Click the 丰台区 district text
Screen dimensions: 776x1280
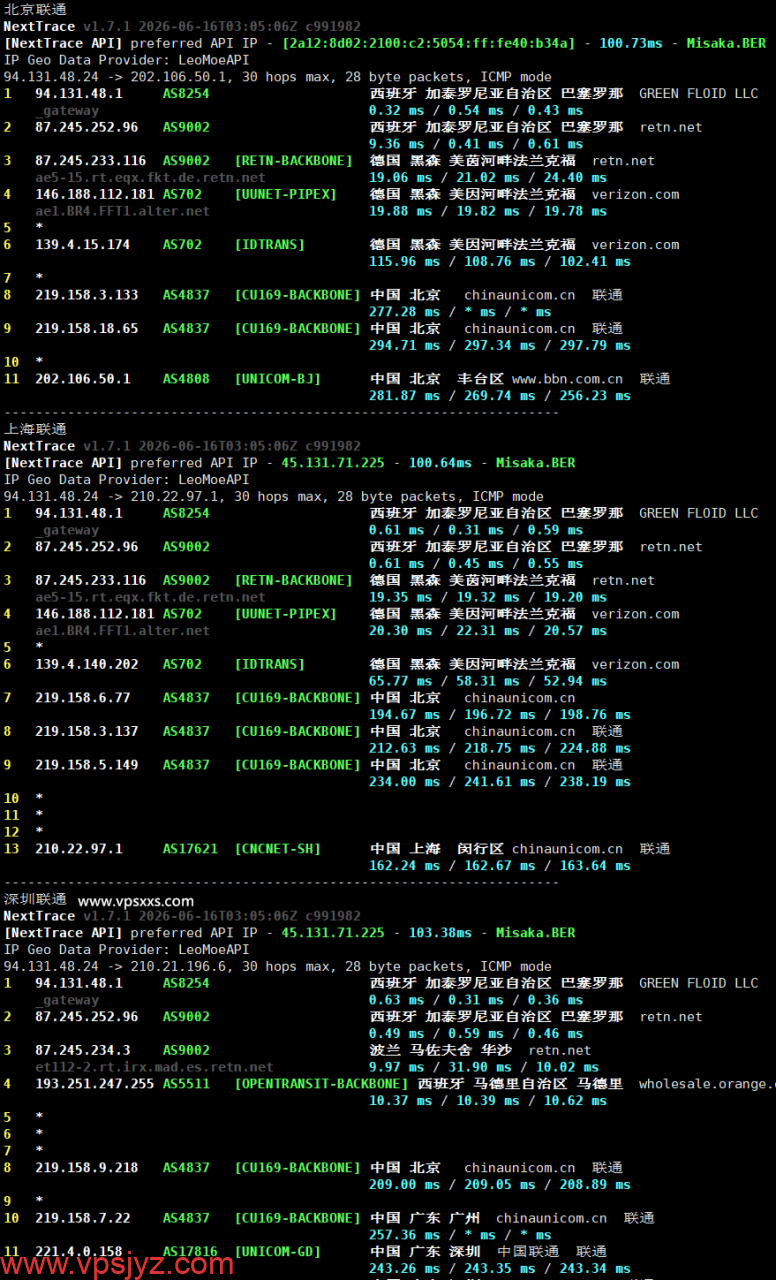pyautogui.click(x=480, y=379)
